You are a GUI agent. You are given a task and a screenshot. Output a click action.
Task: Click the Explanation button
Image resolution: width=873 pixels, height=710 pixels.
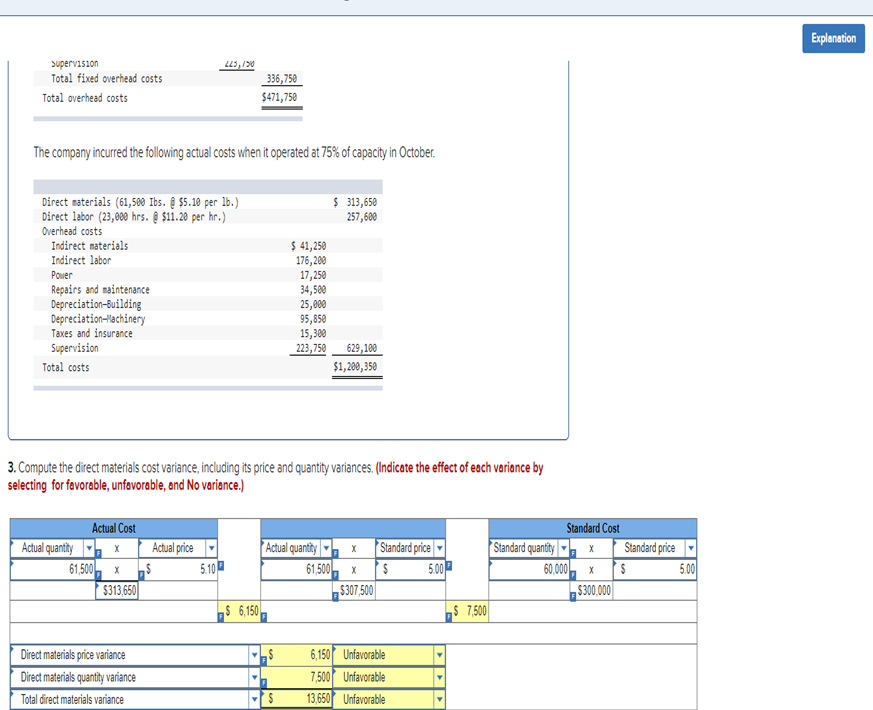(833, 38)
